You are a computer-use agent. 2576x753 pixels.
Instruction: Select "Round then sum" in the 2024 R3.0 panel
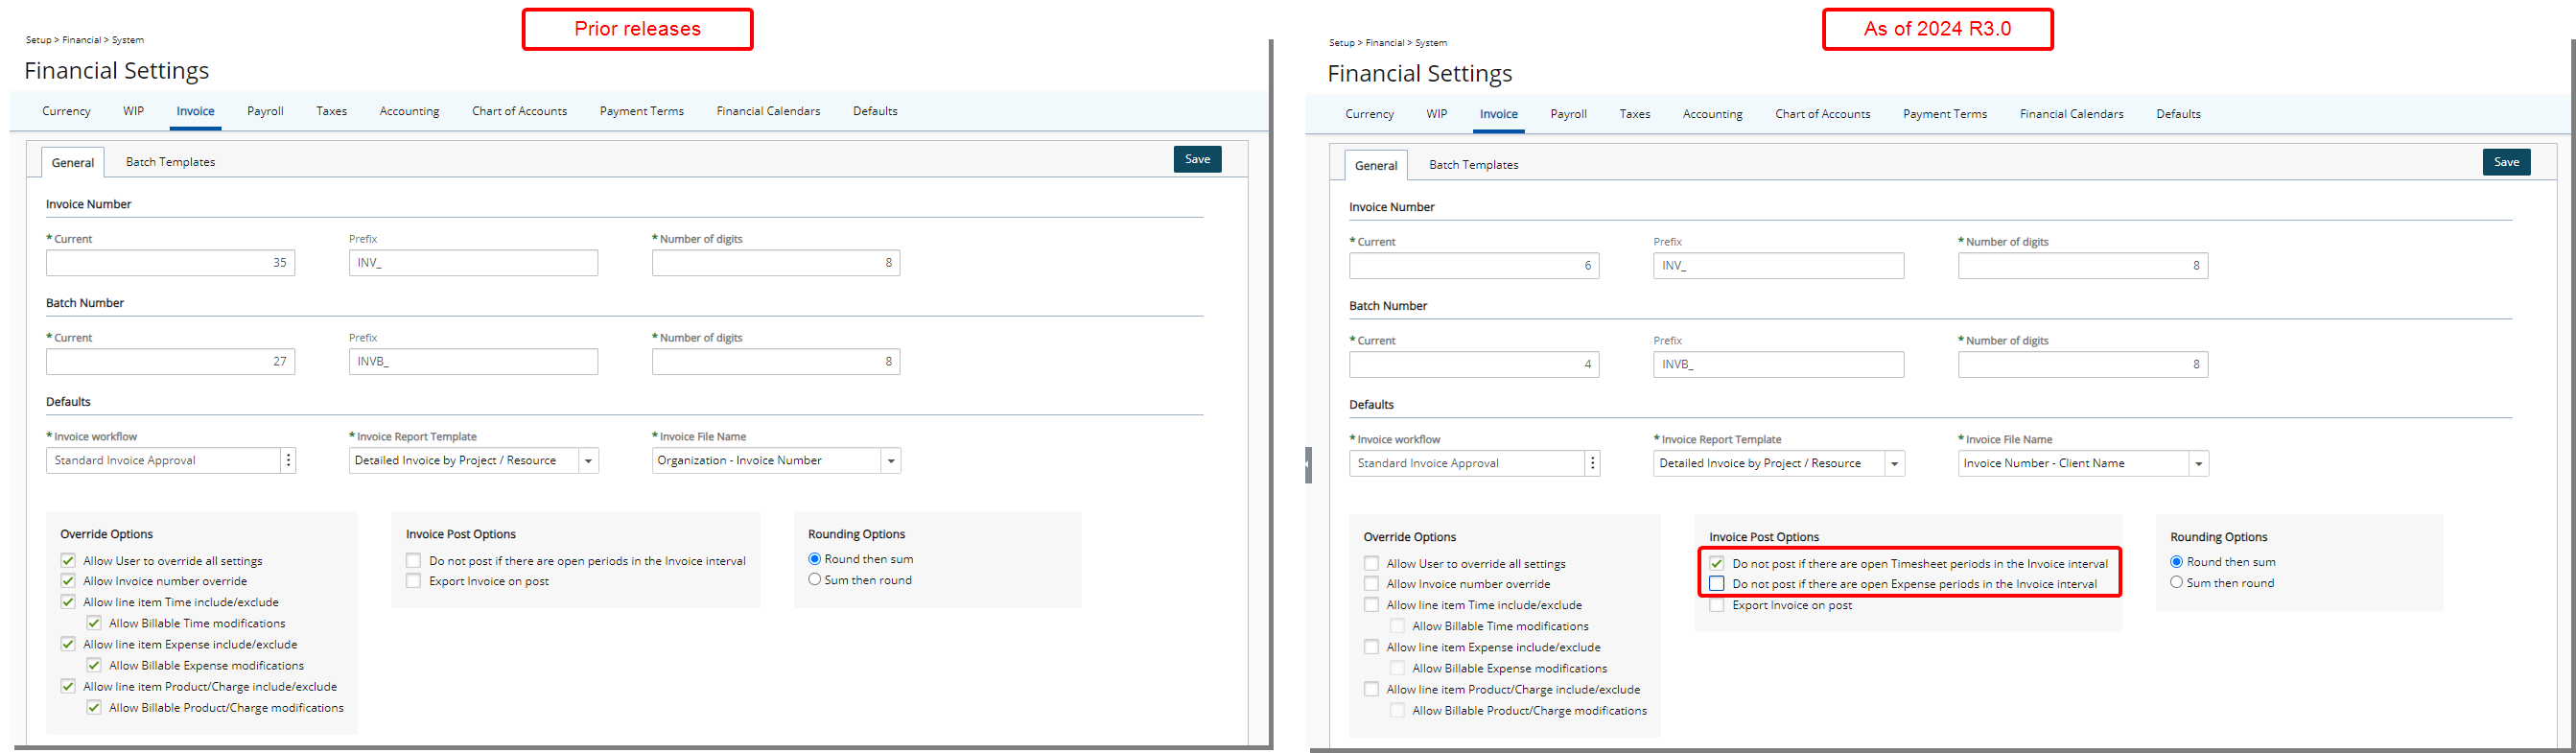[2177, 561]
